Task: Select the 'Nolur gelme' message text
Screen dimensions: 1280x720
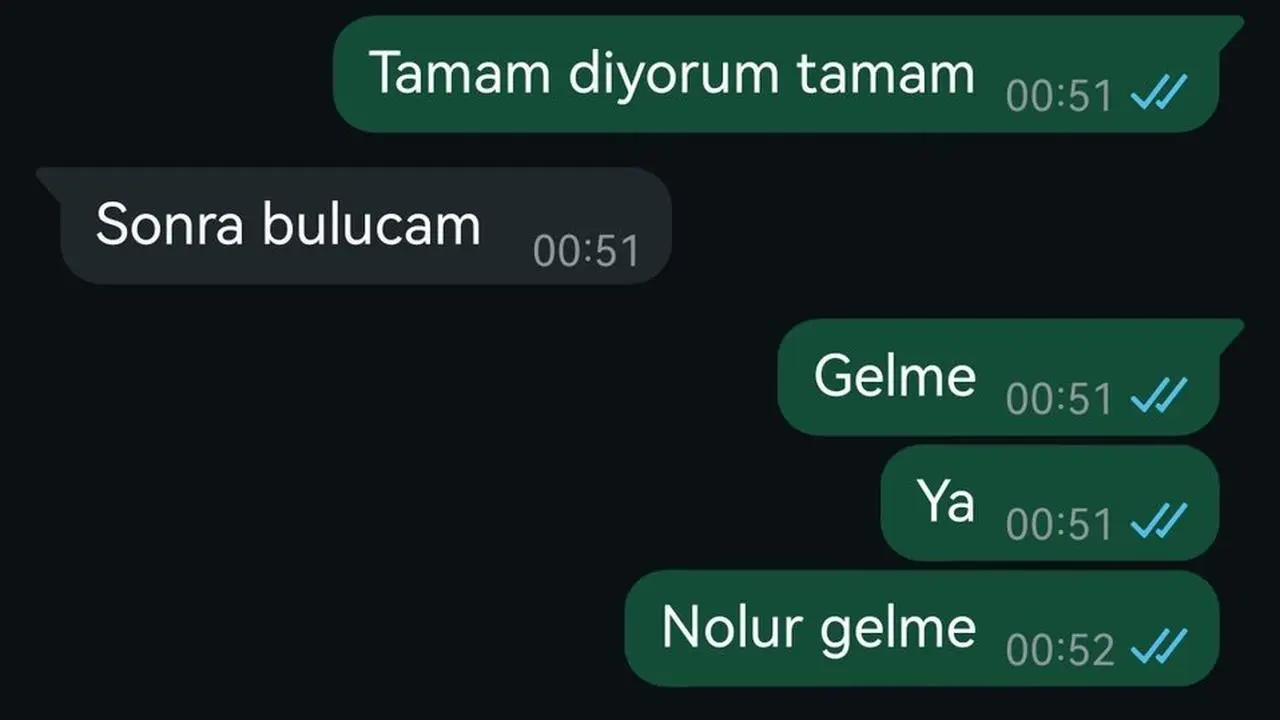Action: 818,628
